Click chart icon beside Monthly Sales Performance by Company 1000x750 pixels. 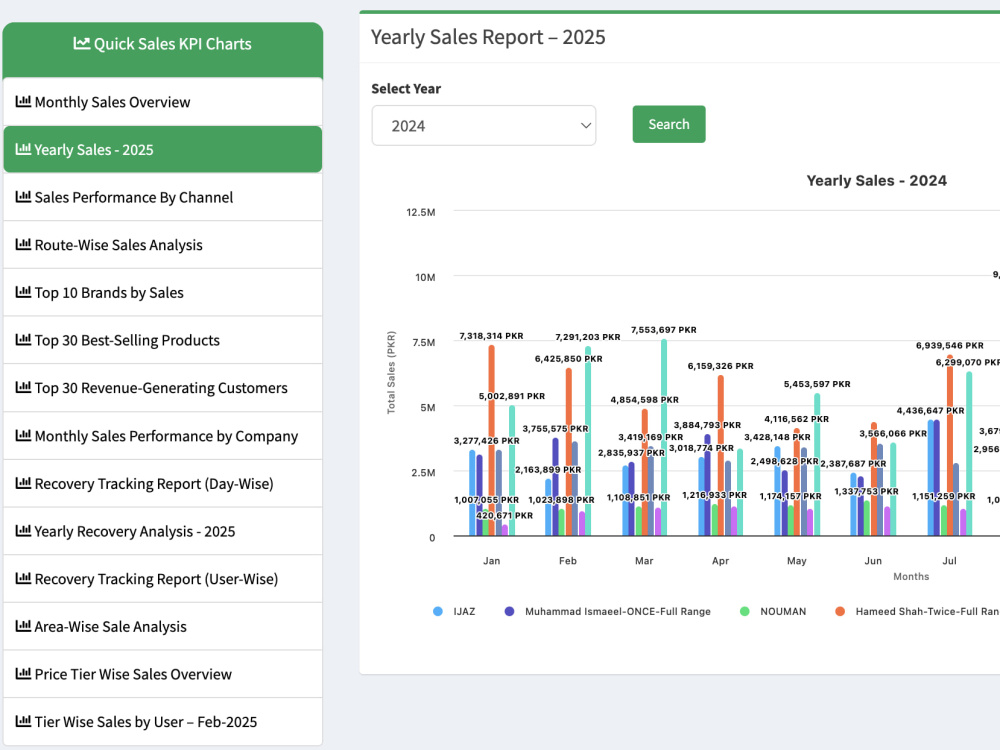23,436
